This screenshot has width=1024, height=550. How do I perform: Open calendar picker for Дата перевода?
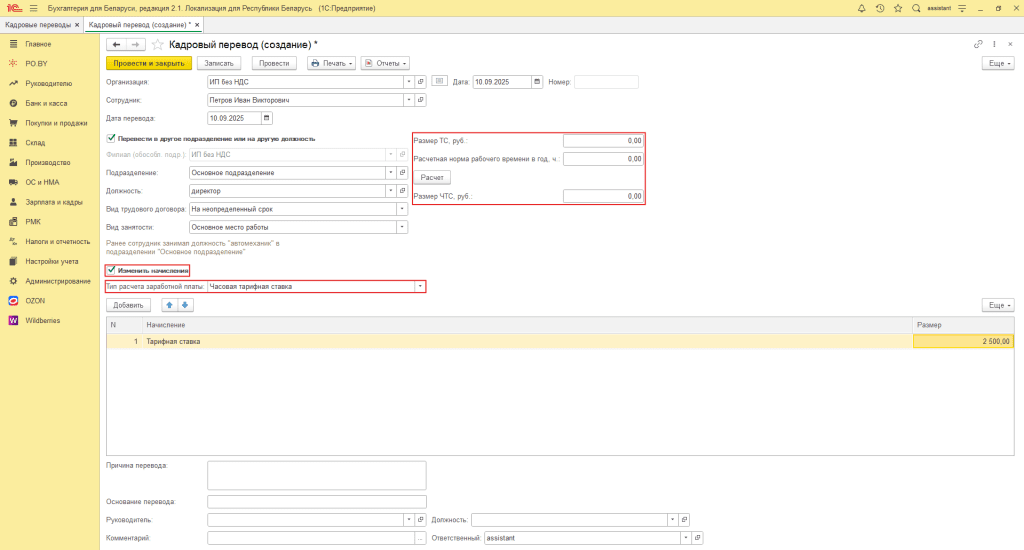(266, 118)
